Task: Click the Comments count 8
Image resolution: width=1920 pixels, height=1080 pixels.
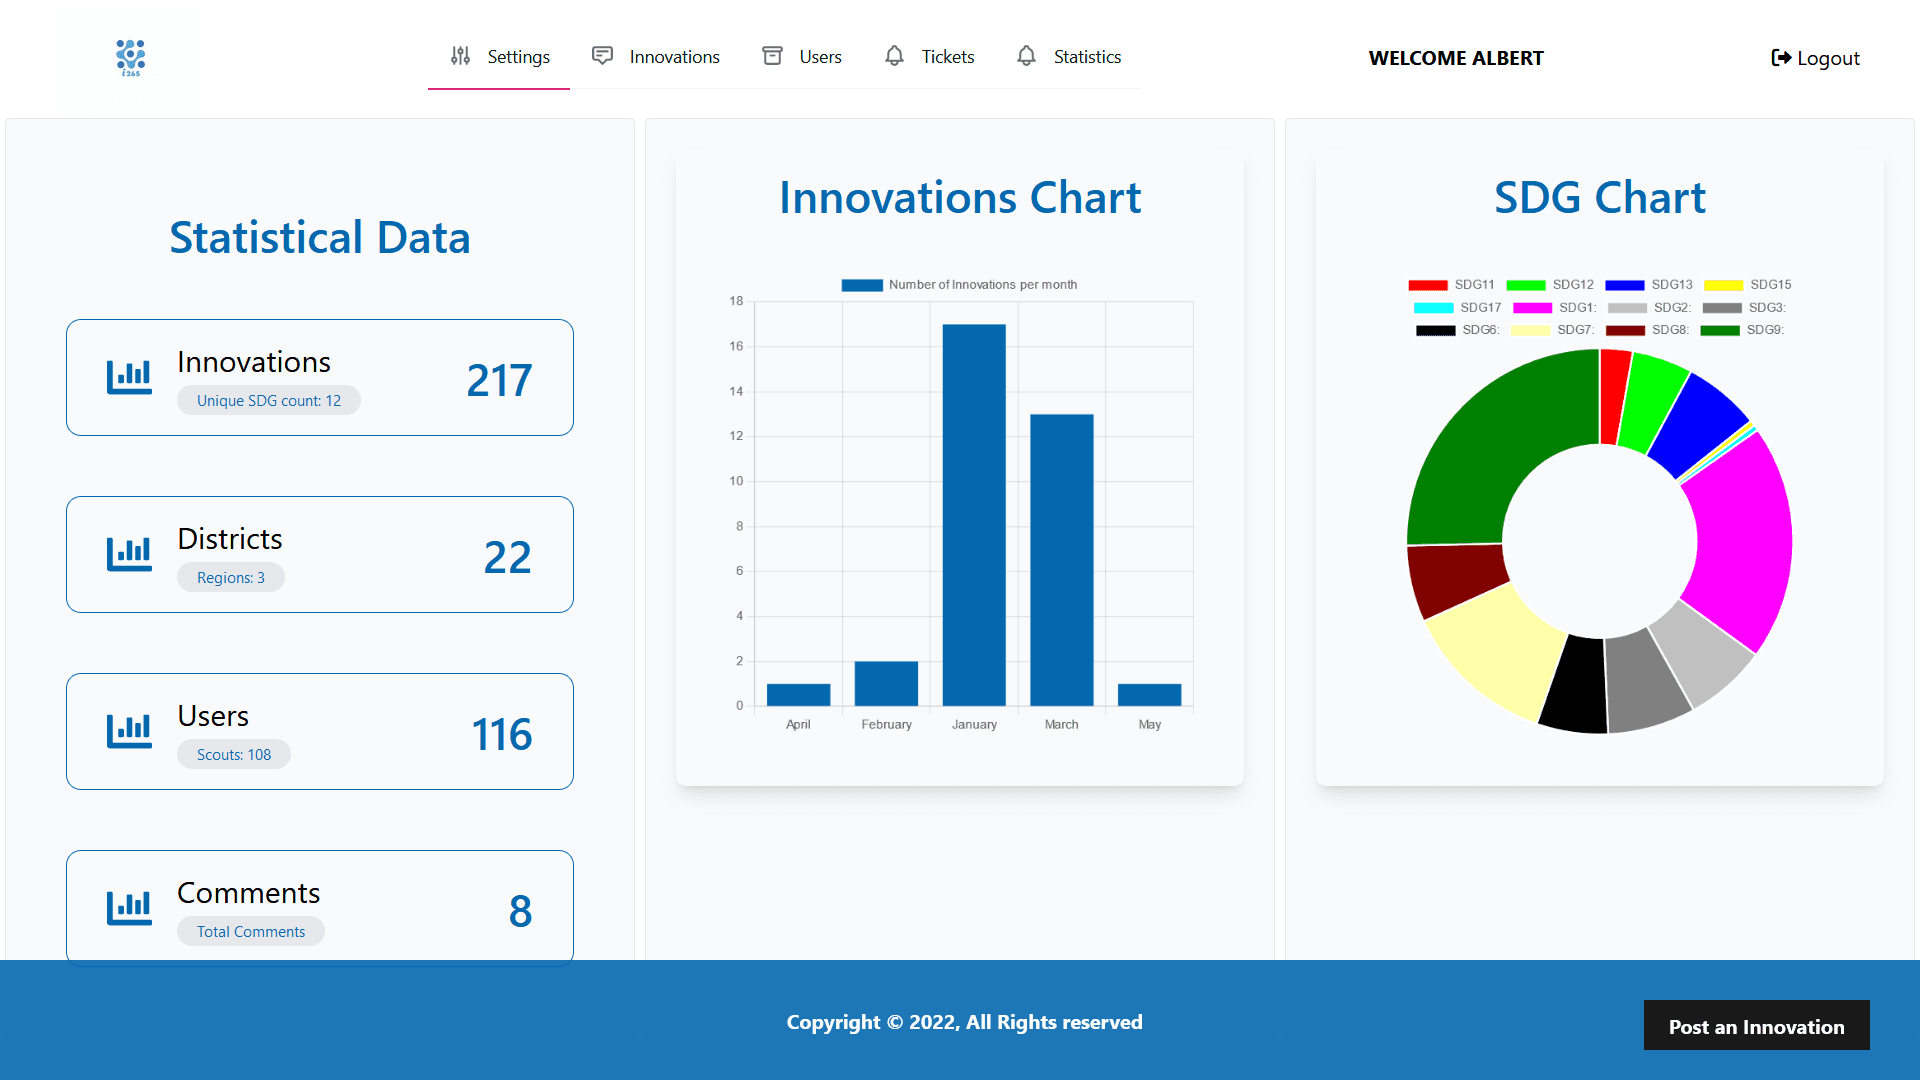Action: point(520,911)
